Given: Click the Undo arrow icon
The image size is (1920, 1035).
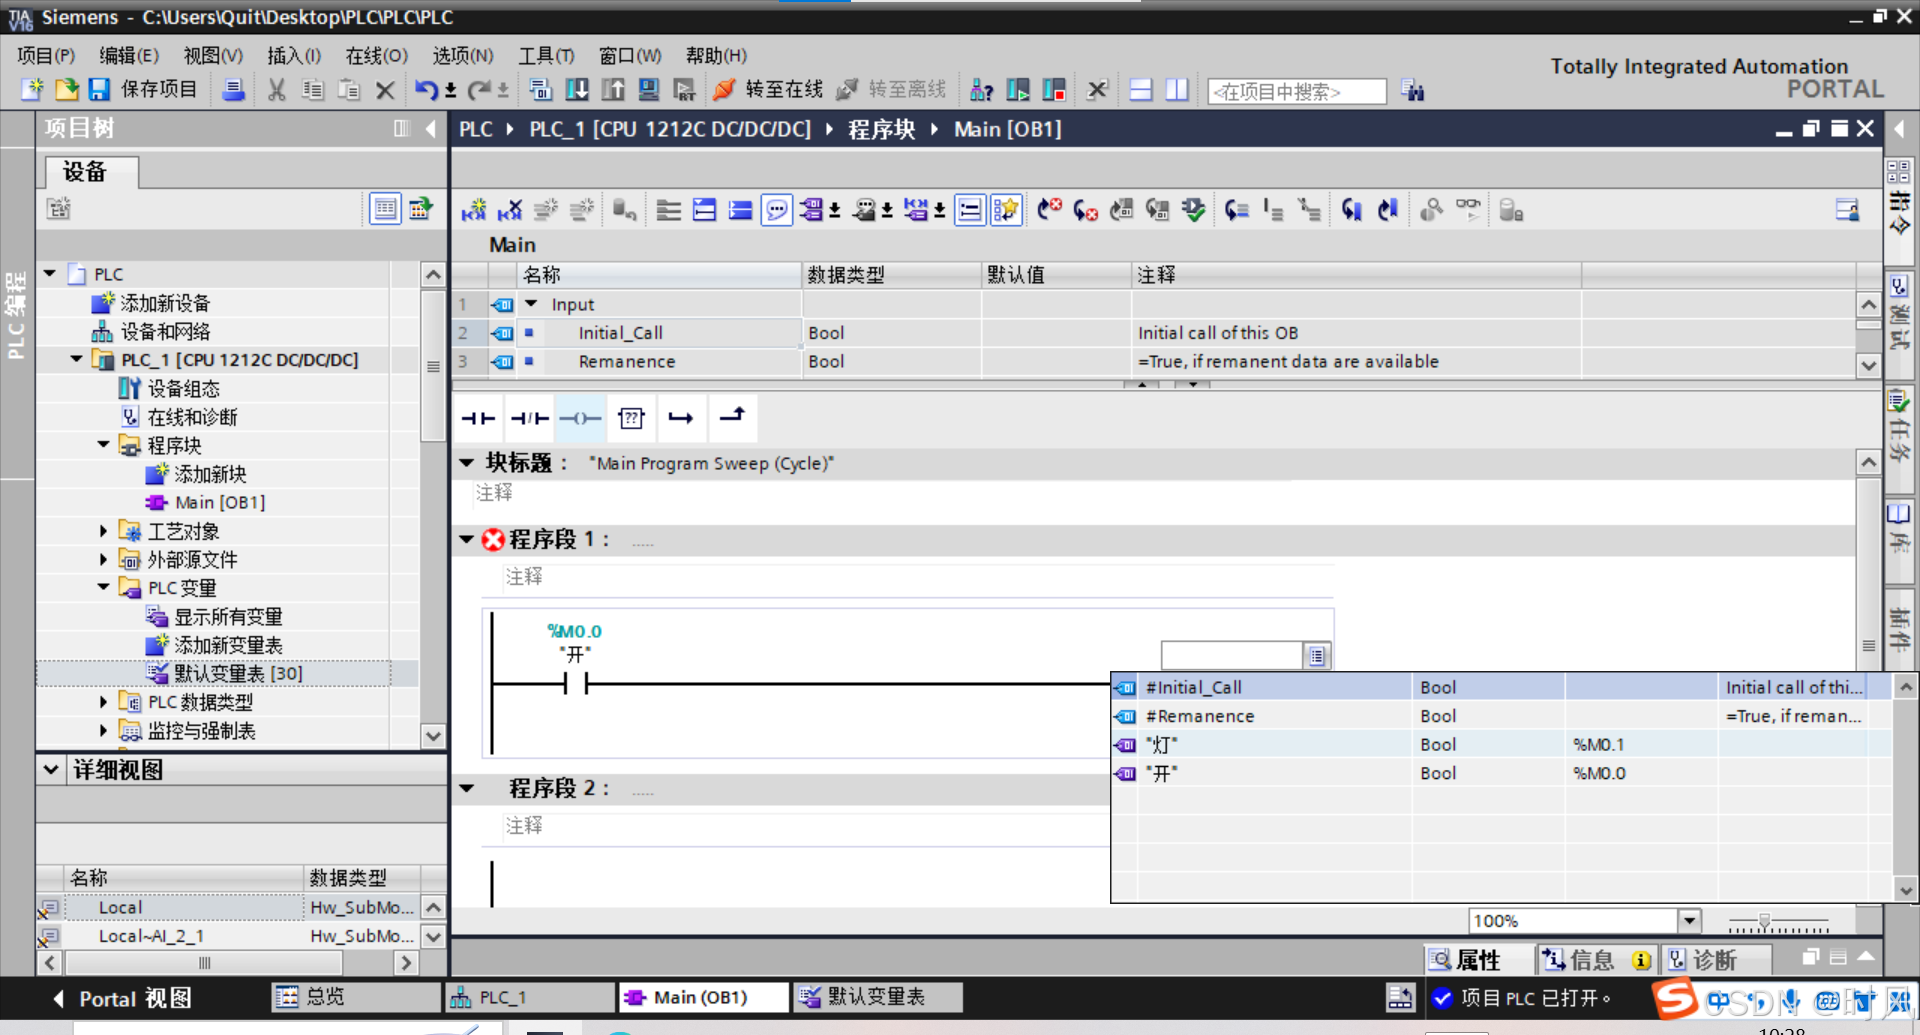Looking at the screenshot, I should pos(426,90).
